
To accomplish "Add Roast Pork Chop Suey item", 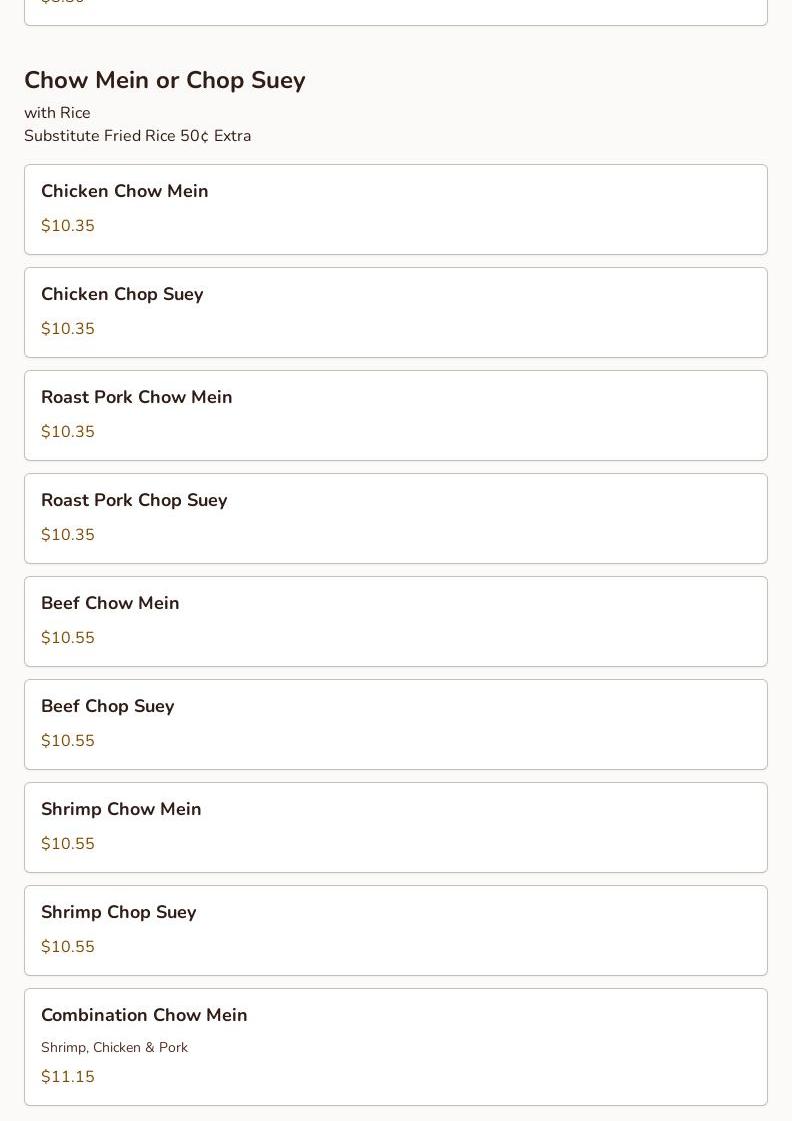I will click(395, 518).
